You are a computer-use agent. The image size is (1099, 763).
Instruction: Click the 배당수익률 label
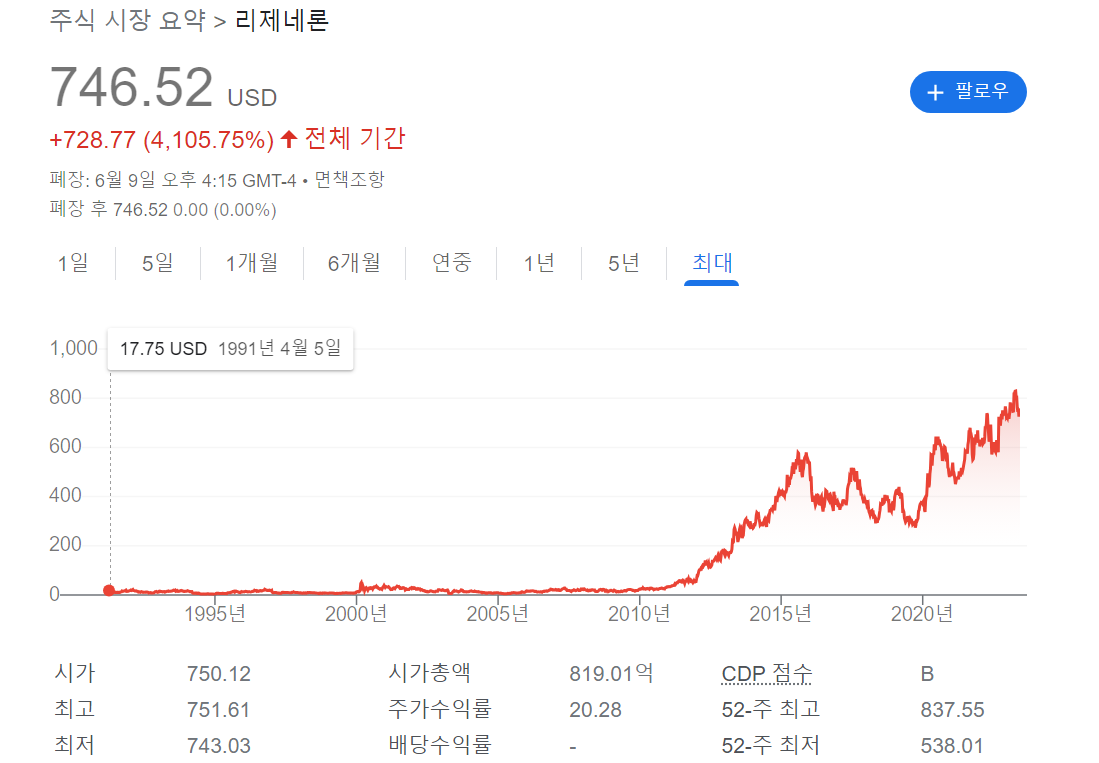click(x=440, y=745)
